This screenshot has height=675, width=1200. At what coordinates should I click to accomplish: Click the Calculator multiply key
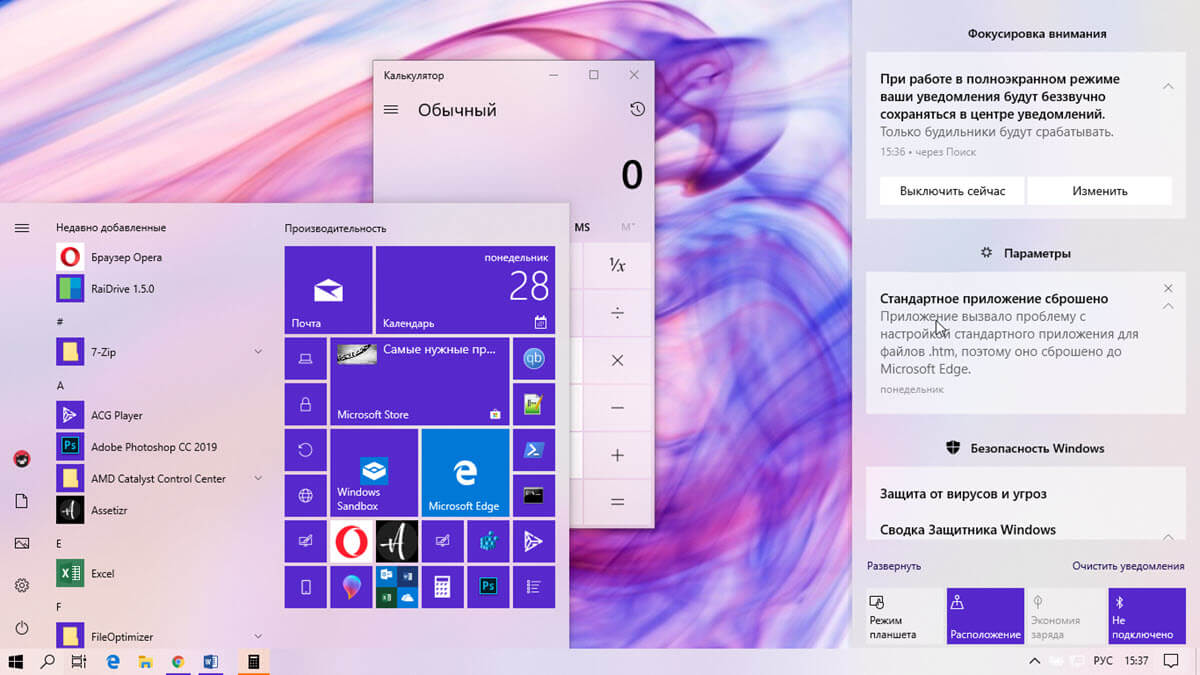coord(617,360)
